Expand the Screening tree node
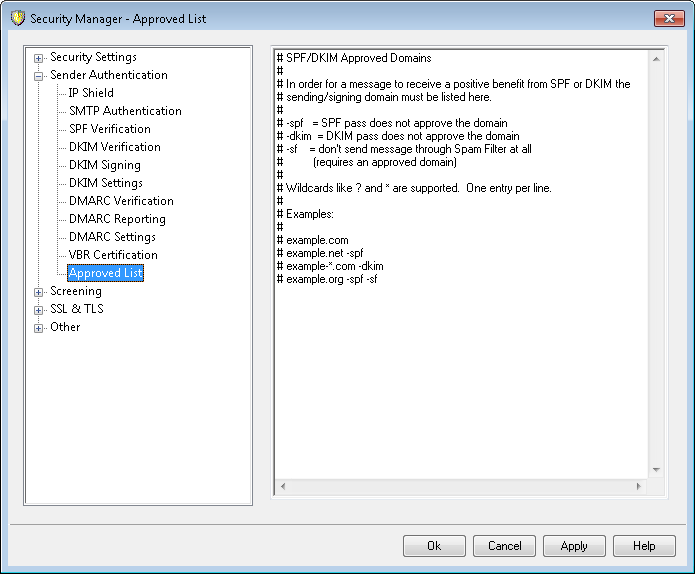The image size is (695, 574). (x=39, y=292)
